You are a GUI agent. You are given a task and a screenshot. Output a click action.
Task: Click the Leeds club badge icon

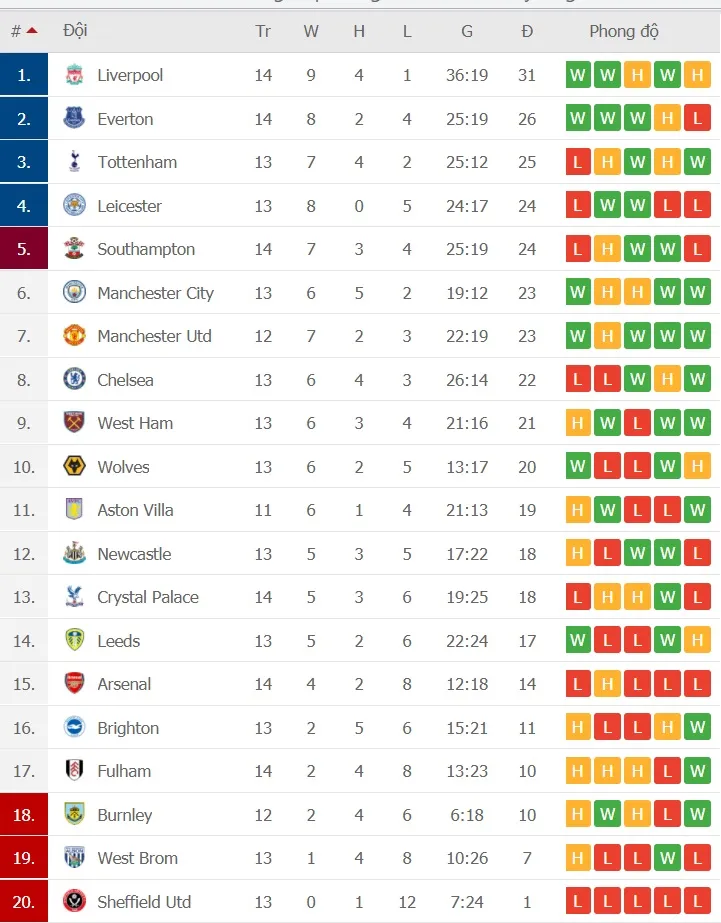pos(73,640)
